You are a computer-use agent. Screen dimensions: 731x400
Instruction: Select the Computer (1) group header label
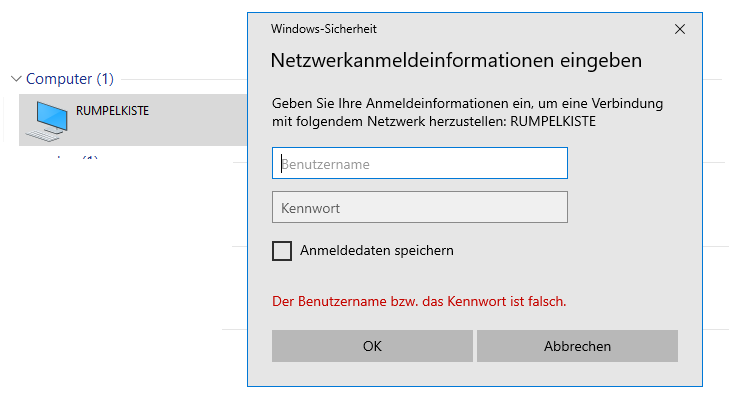[69, 78]
